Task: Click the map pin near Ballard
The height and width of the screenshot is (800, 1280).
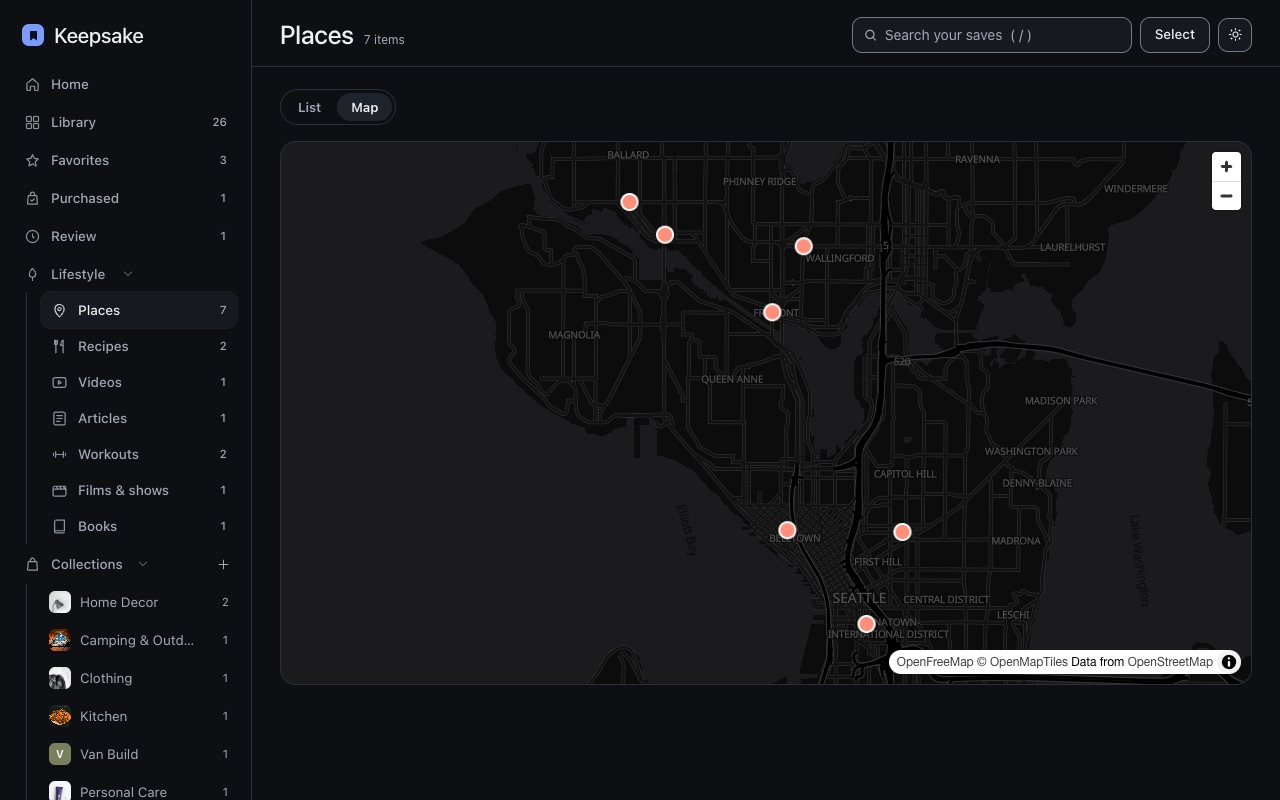Action: pos(629,202)
